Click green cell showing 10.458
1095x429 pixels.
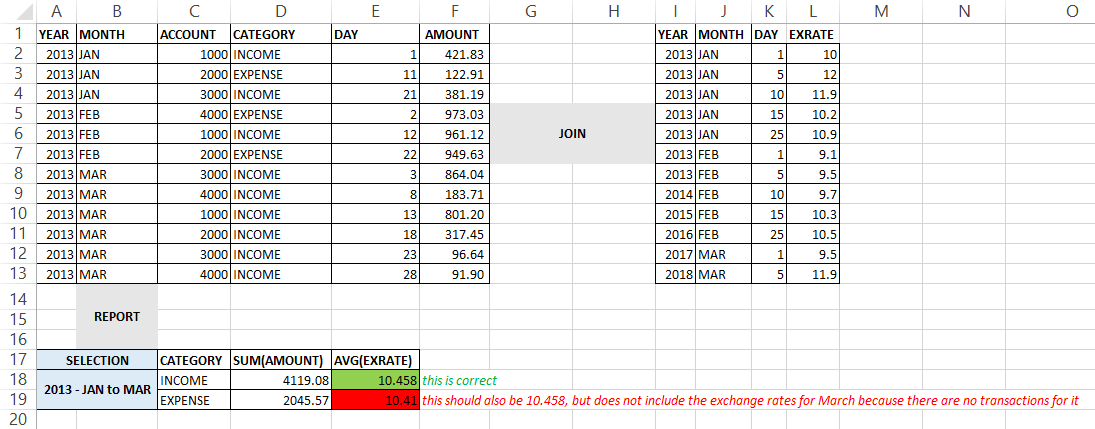pos(376,381)
